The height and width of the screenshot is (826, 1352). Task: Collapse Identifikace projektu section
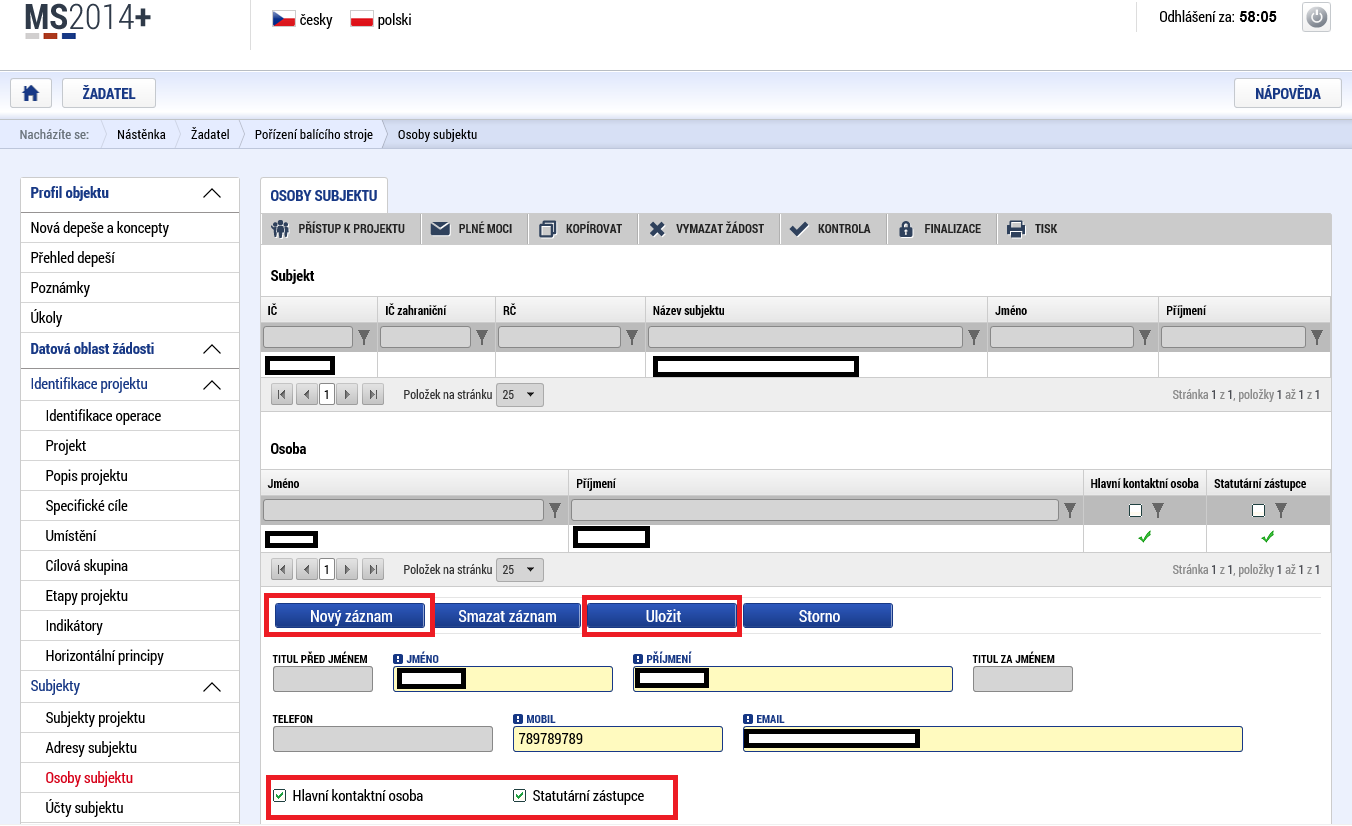(212, 385)
